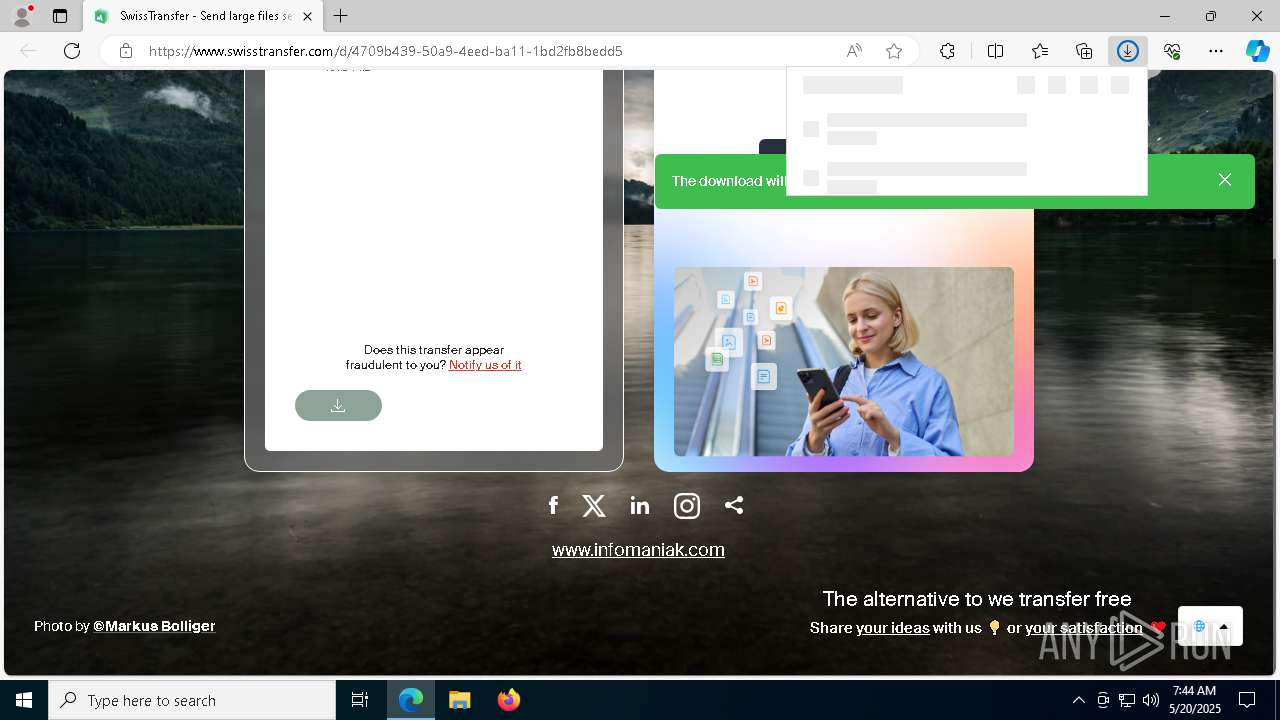Open volume control in tray
Image resolution: width=1280 pixels, height=720 pixels.
click(1151, 700)
